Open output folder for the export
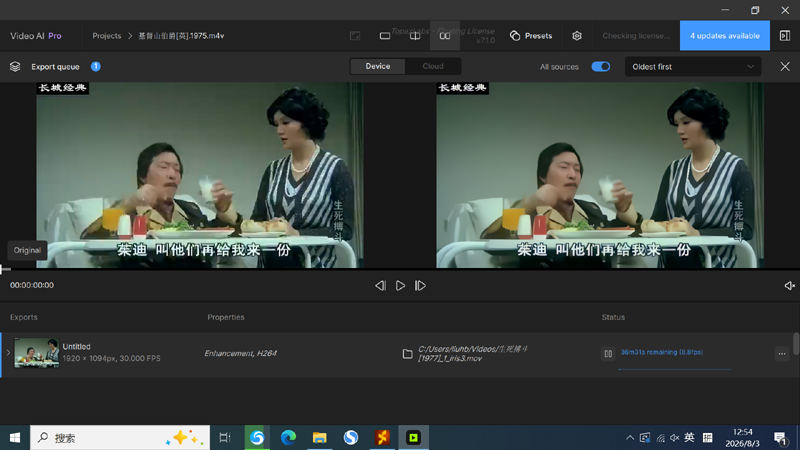The width and height of the screenshot is (800, 450). [407, 354]
